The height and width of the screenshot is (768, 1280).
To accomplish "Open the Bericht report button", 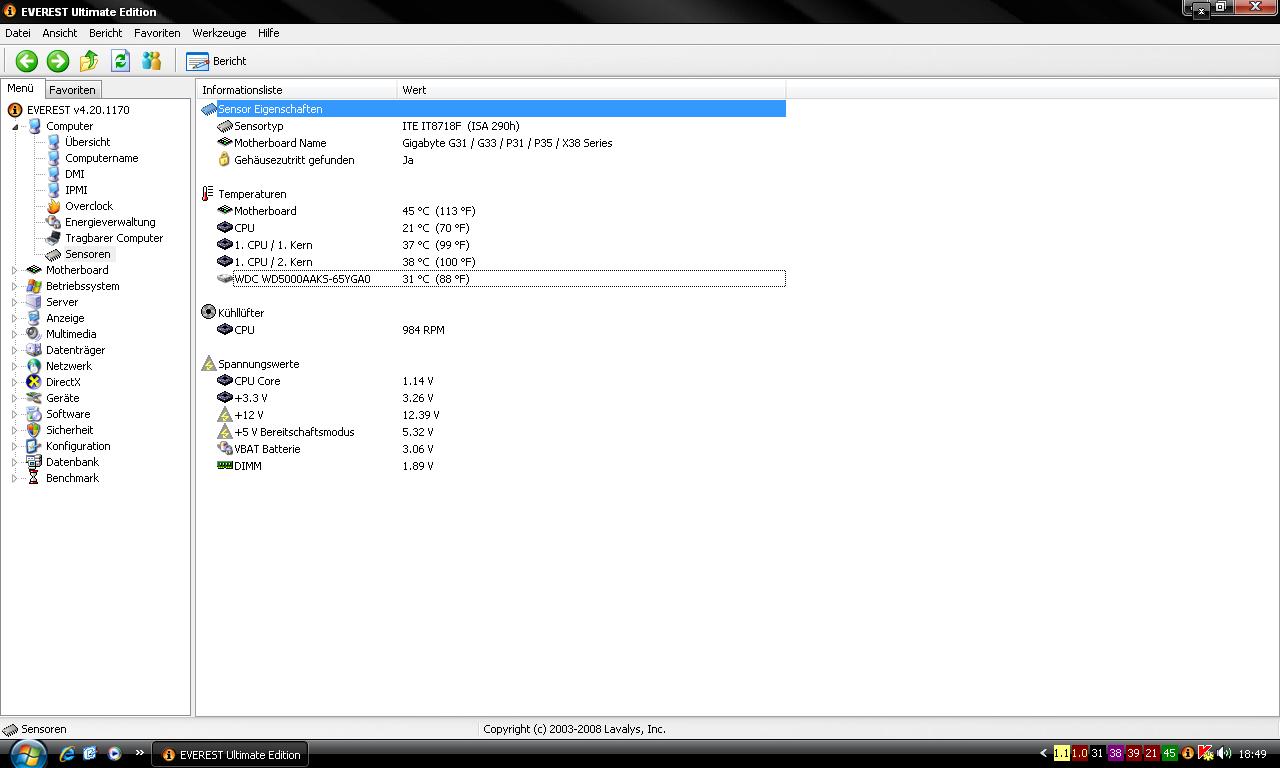I will click(217, 61).
